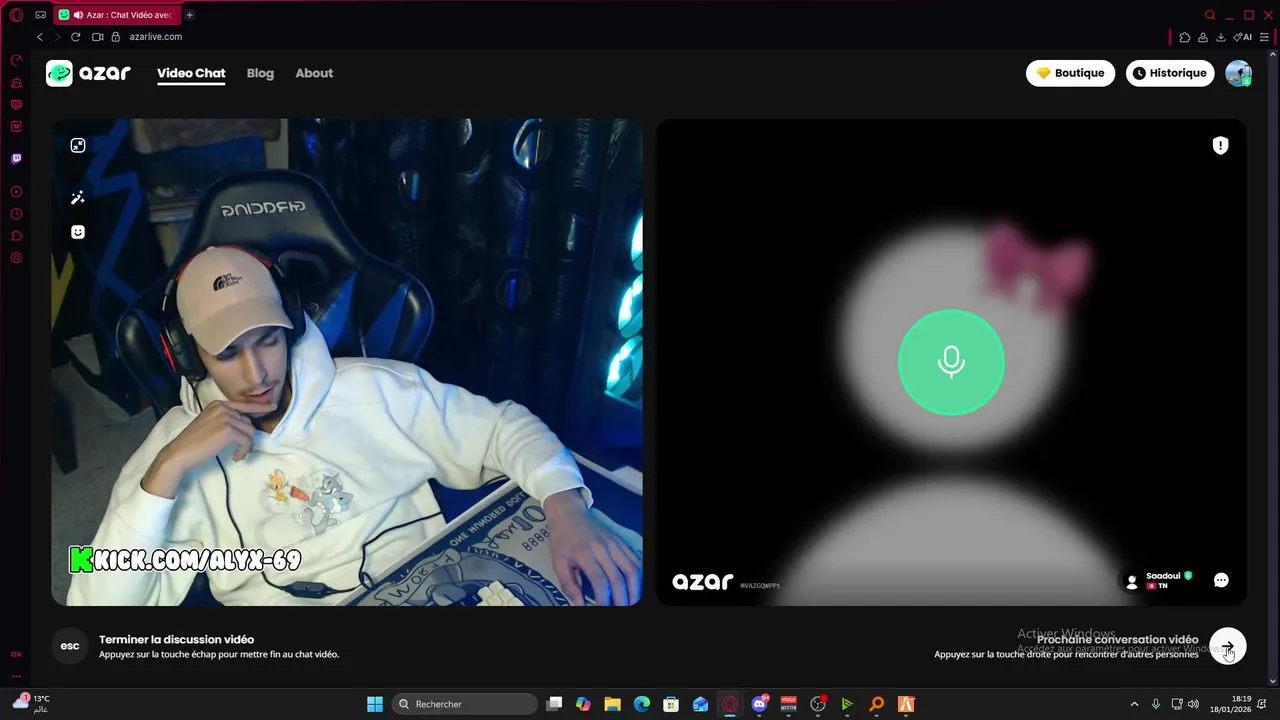The width and height of the screenshot is (1280, 720).
Task: Open Copilot on the taskbar
Action: 583,704
